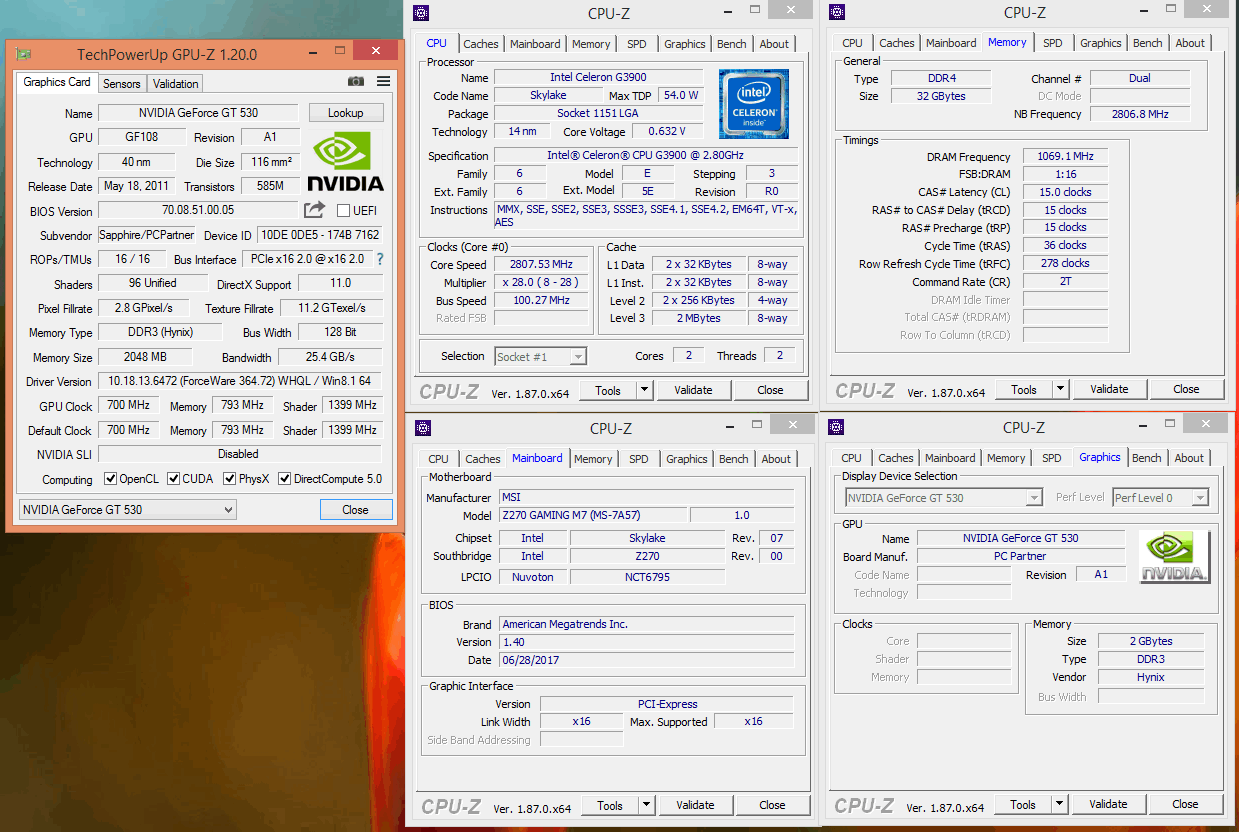This screenshot has width=1239, height=832.
Task: Open the Socket #1 selection dropdown
Action: tap(541, 356)
